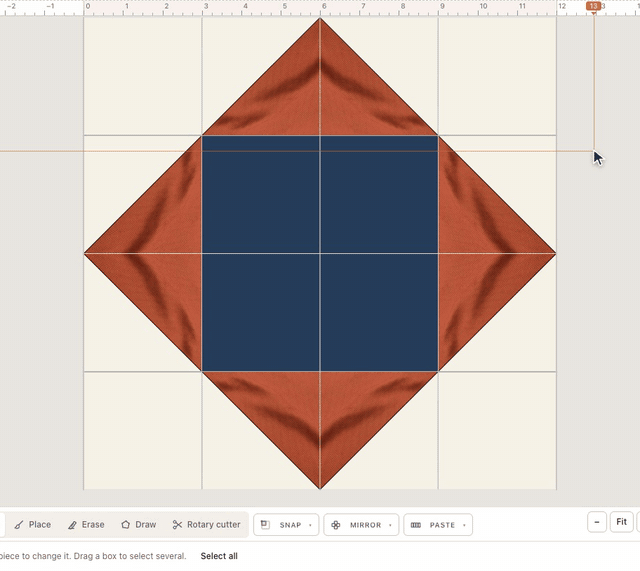Pick the Rotary cutter scissors tool
Viewport: 640px width, 571px height.
(x=207, y=524)
